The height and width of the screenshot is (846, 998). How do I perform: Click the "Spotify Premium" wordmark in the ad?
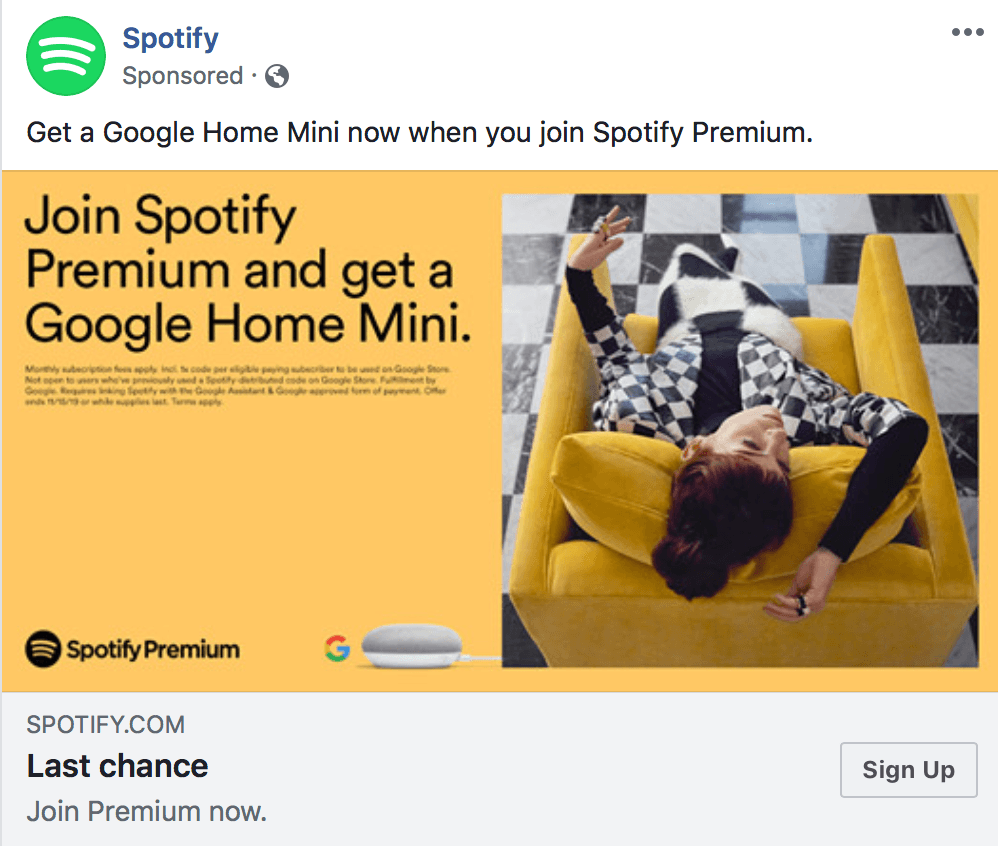(x=153, y=649)
